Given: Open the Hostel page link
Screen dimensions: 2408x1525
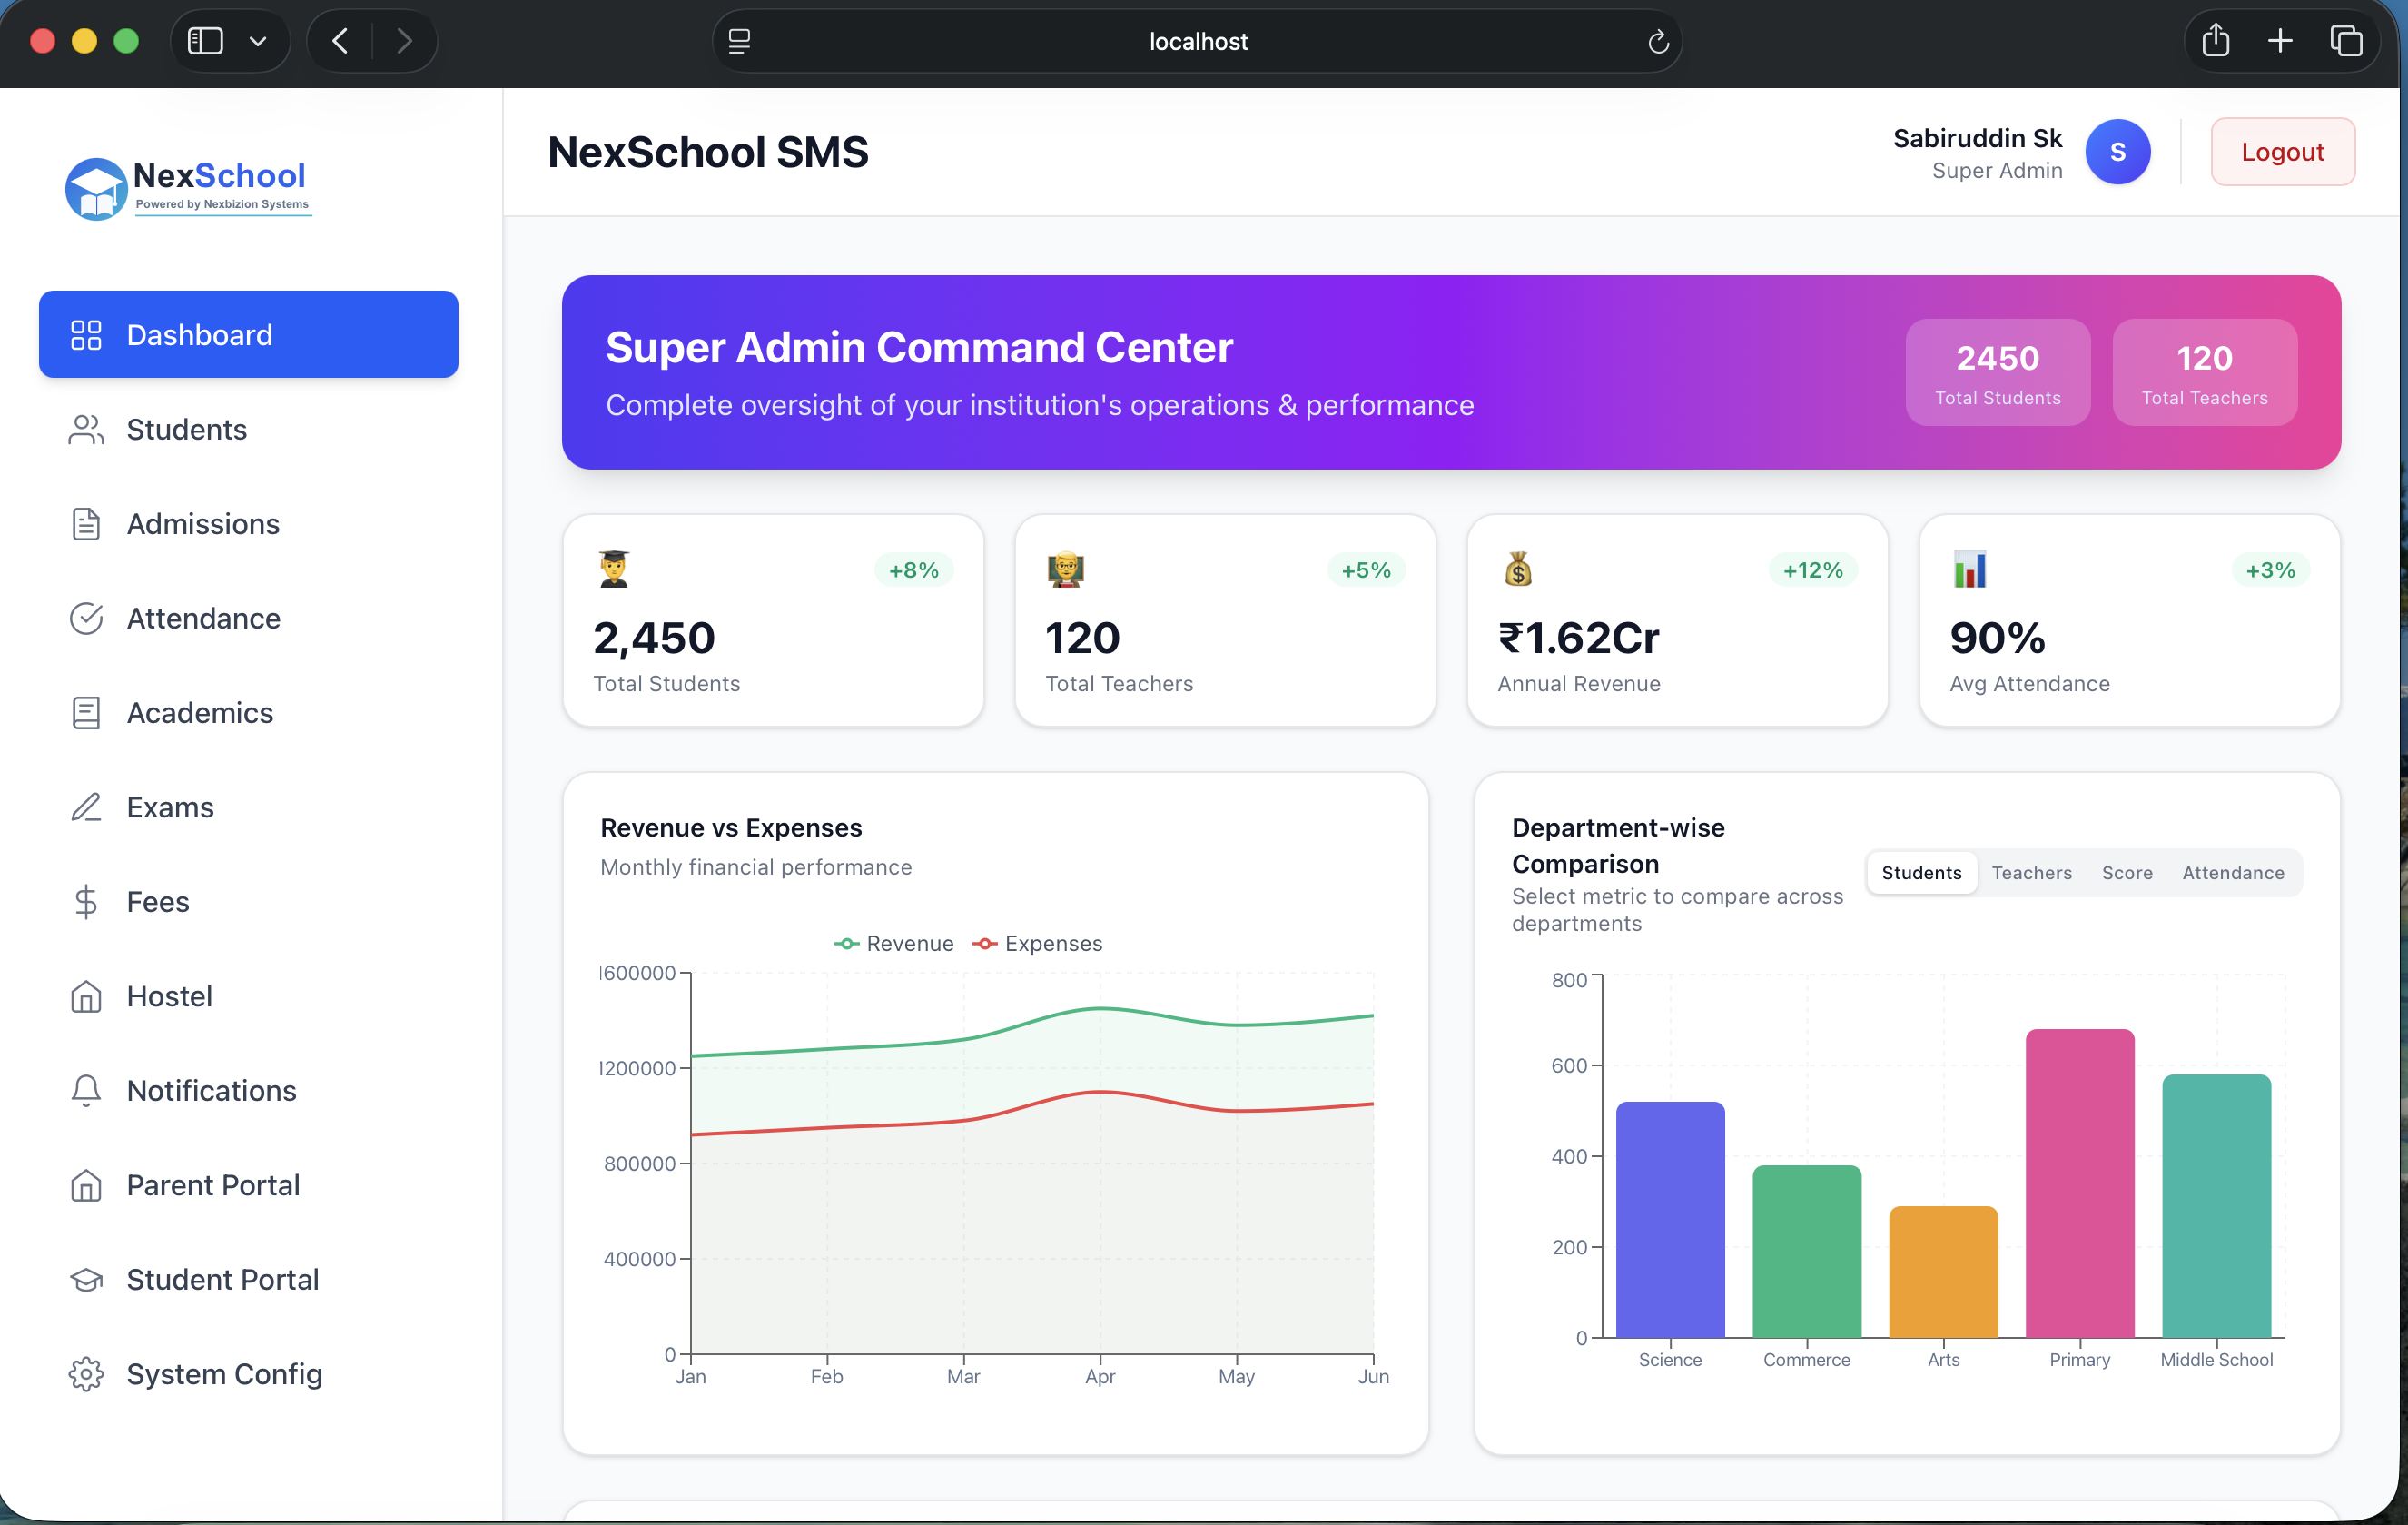Looking at the screenshot, I should click(x=248, y=996).
